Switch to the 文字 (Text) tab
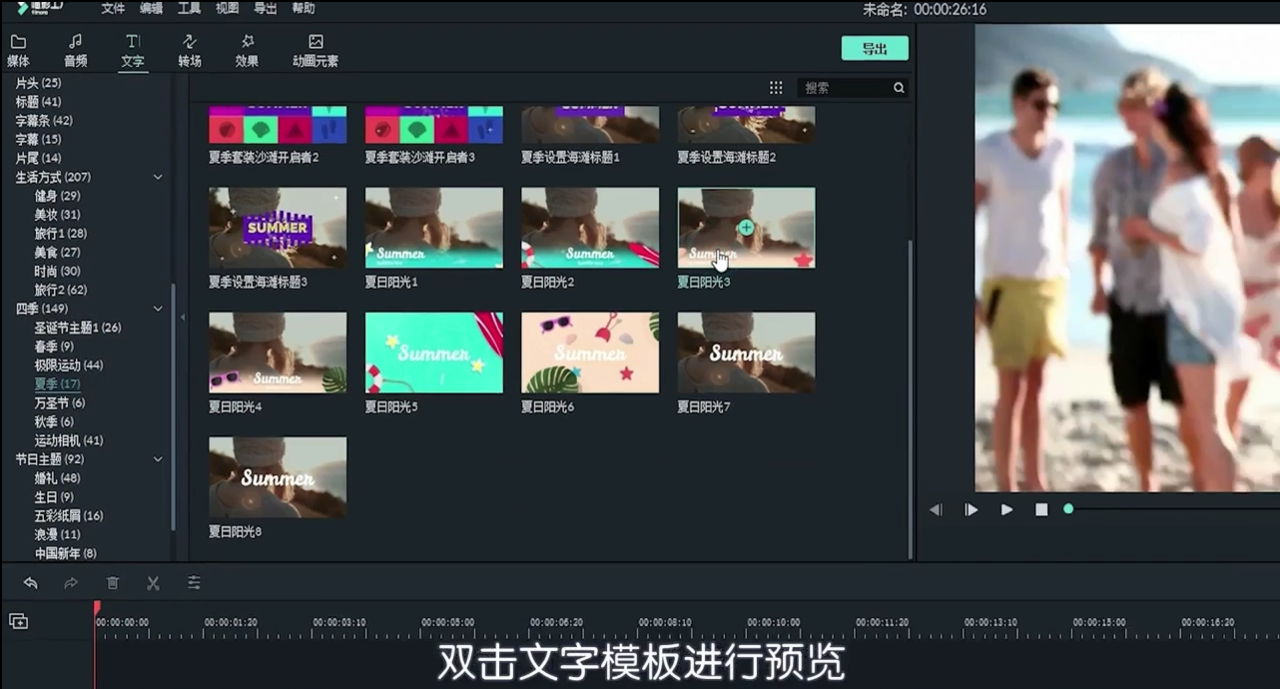The height and width of the screenshot is (689, 1280). coord(132,48)
